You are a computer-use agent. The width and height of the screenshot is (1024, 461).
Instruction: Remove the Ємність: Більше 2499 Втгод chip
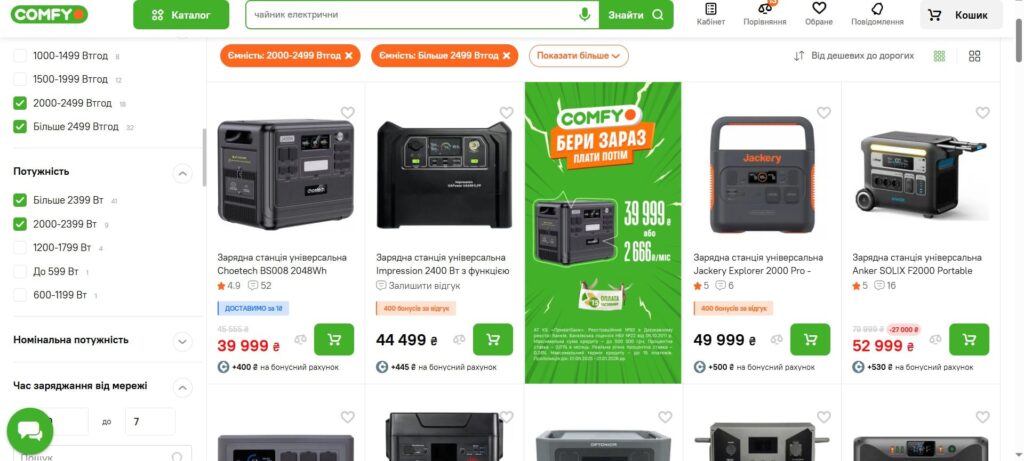pos(506,56)
